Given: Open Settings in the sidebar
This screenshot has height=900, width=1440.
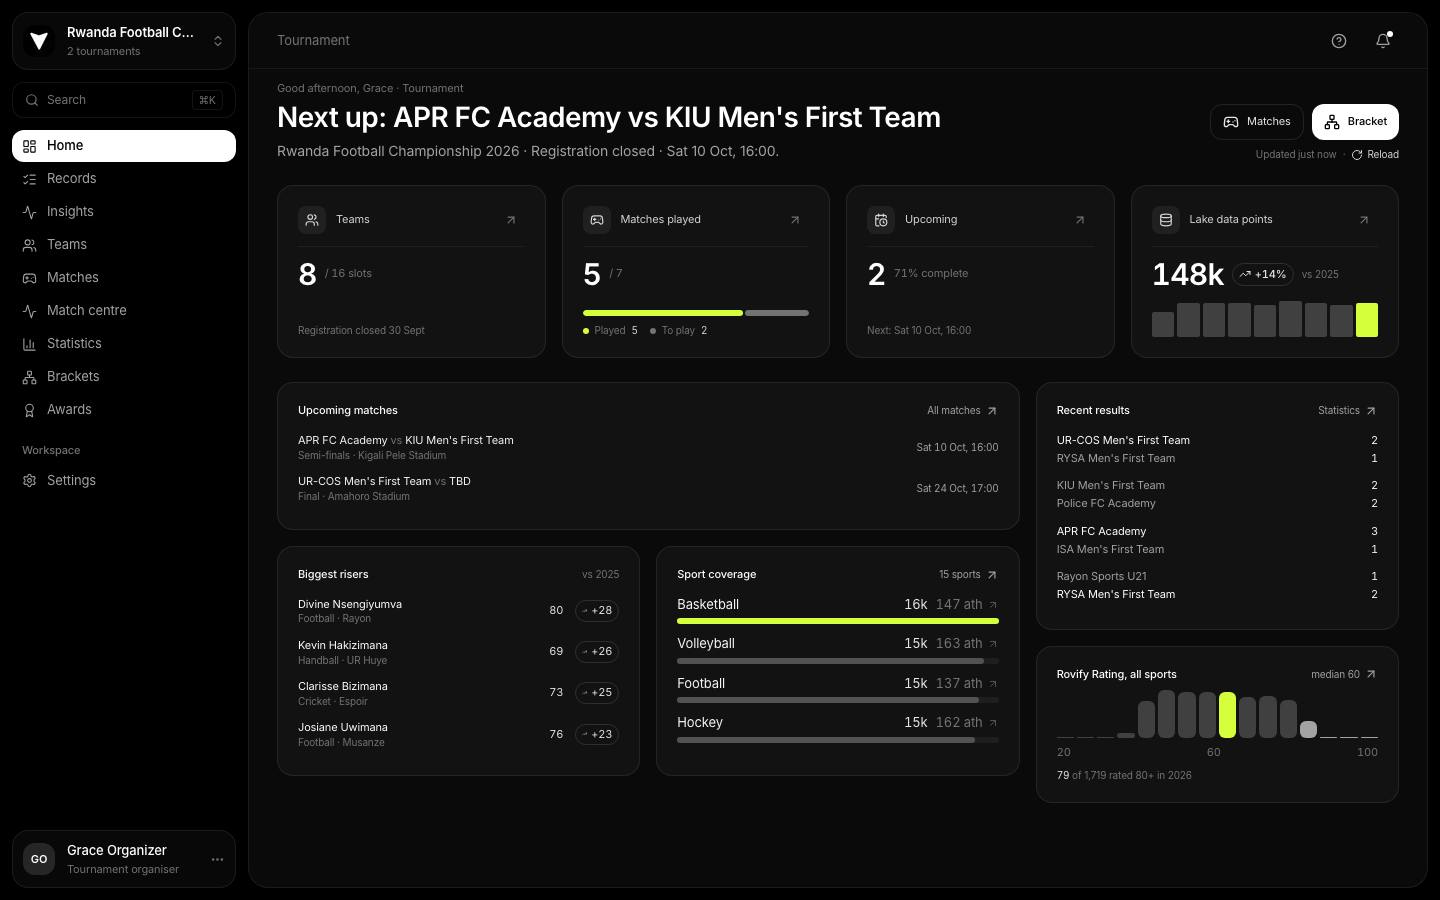Looking at the screenshot, I should click(124, 481).
